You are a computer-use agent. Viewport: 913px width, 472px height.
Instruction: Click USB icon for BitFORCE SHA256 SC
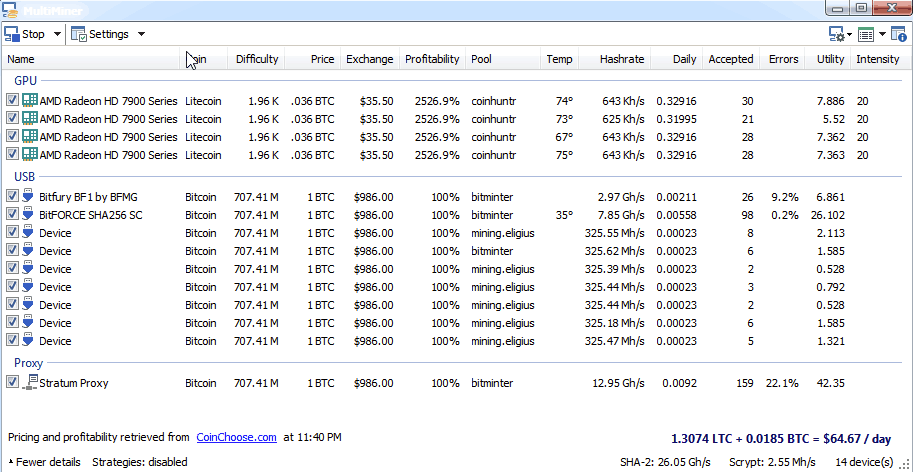[x=28, y=215]
